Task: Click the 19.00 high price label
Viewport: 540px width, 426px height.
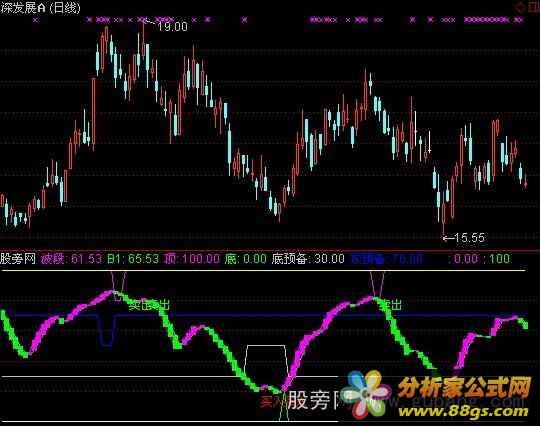Action: click(x=173, y=27)
